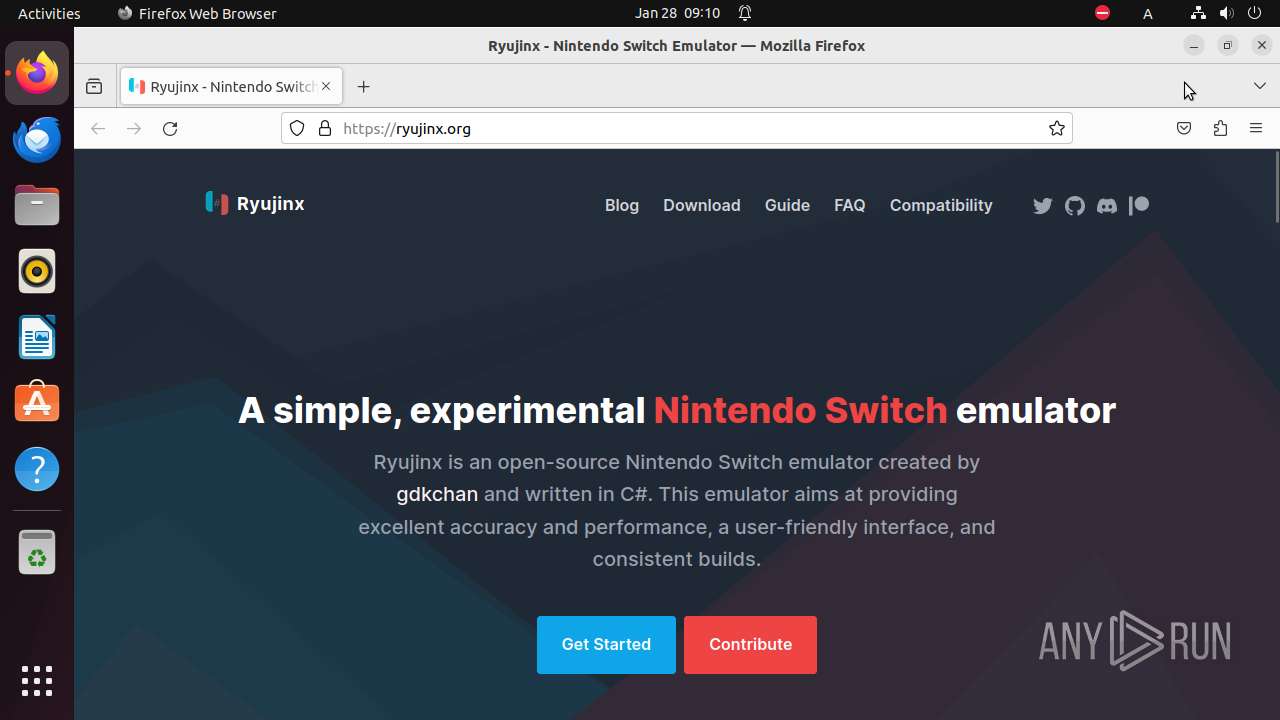Open Firefox extensions menu
The width and height of the screenshot is (1280, 720).
coord(1220,128)
